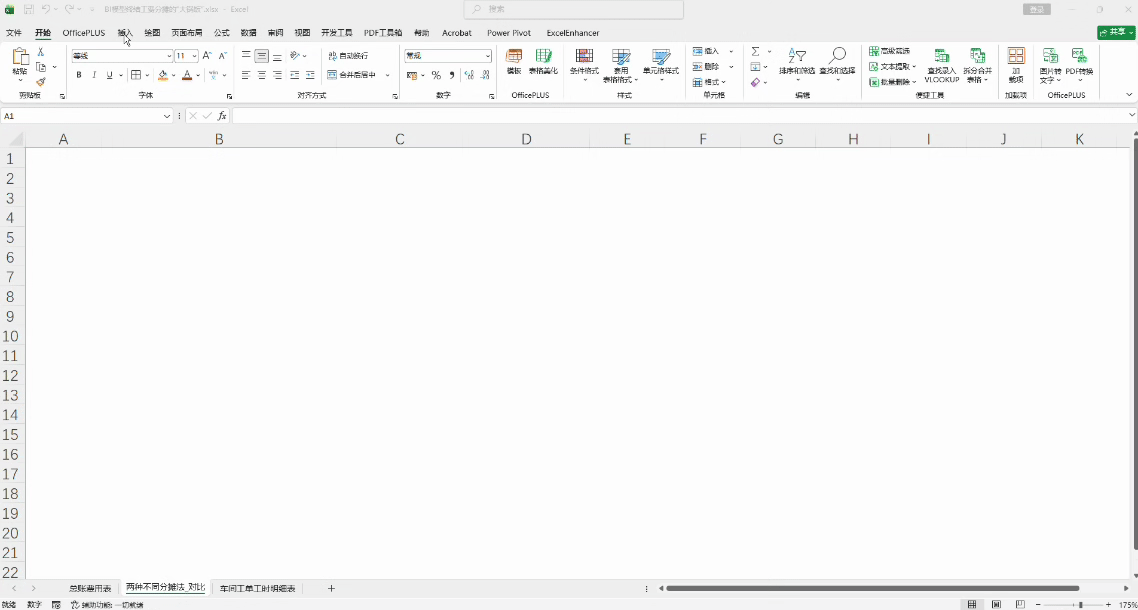The image size is (1138, 610).
Task: Toggle Wrap Text (自动换行)
Action: [348, 56]
